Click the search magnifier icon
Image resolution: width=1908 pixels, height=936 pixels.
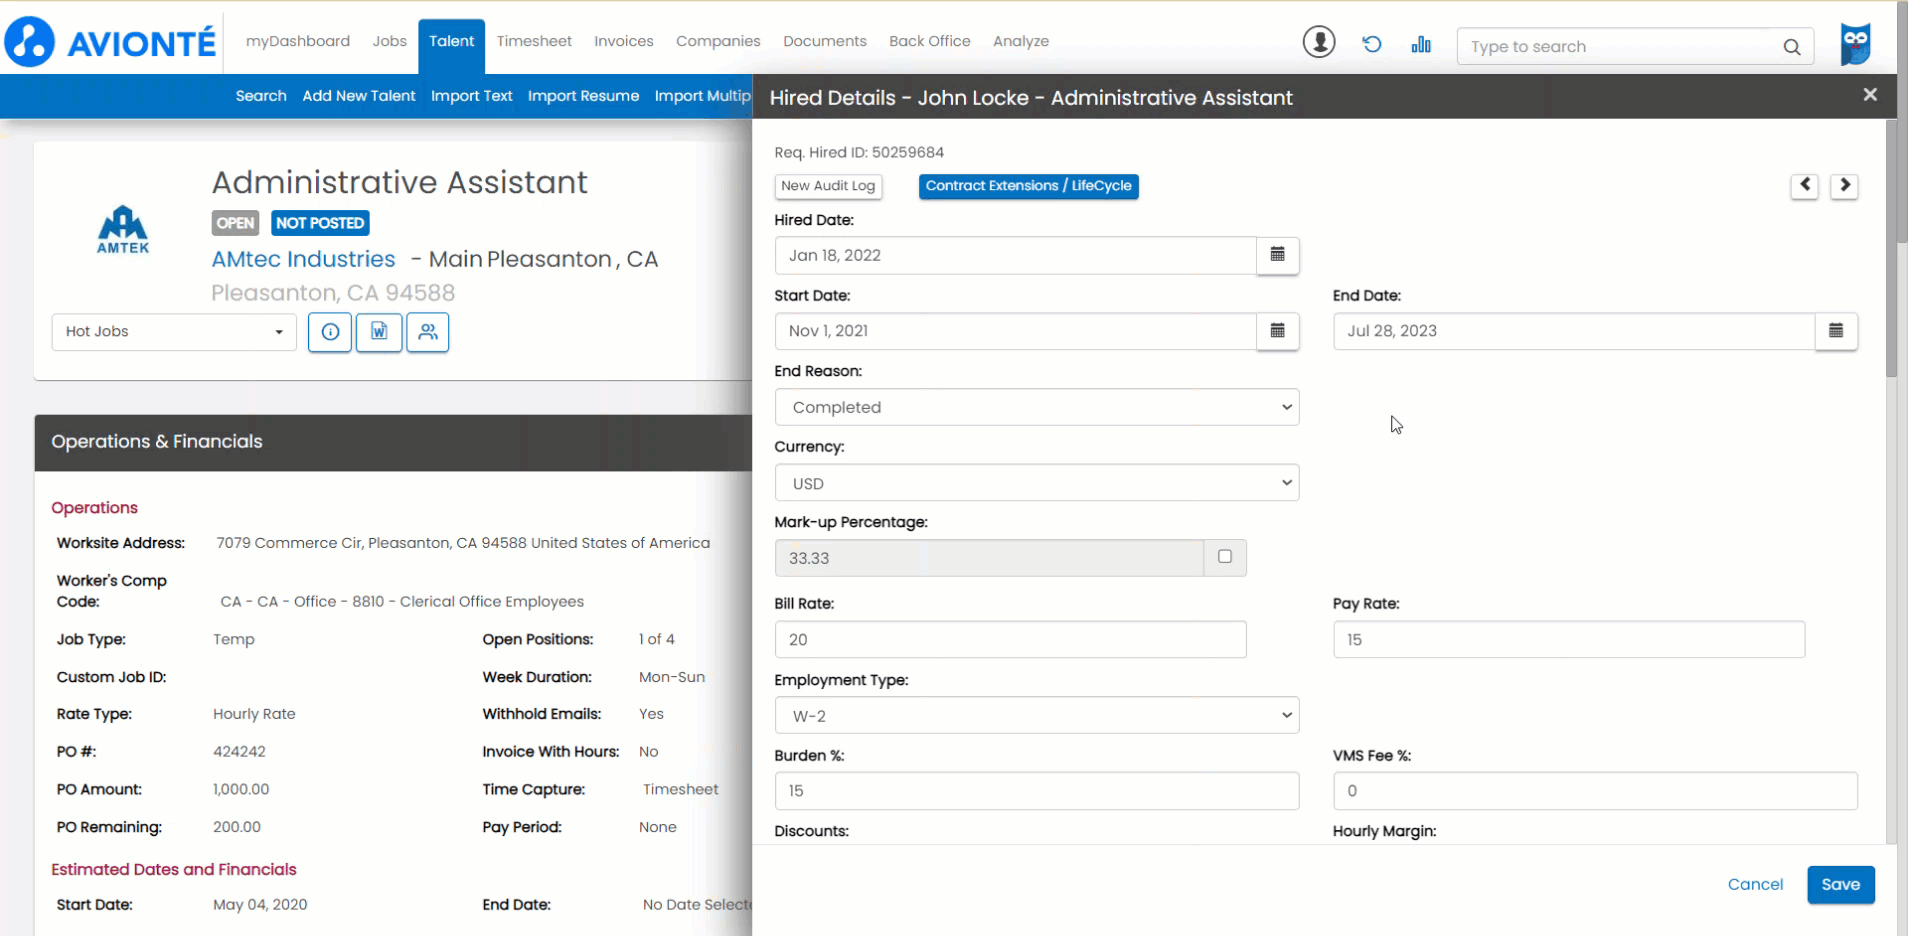click(1791, 47)
